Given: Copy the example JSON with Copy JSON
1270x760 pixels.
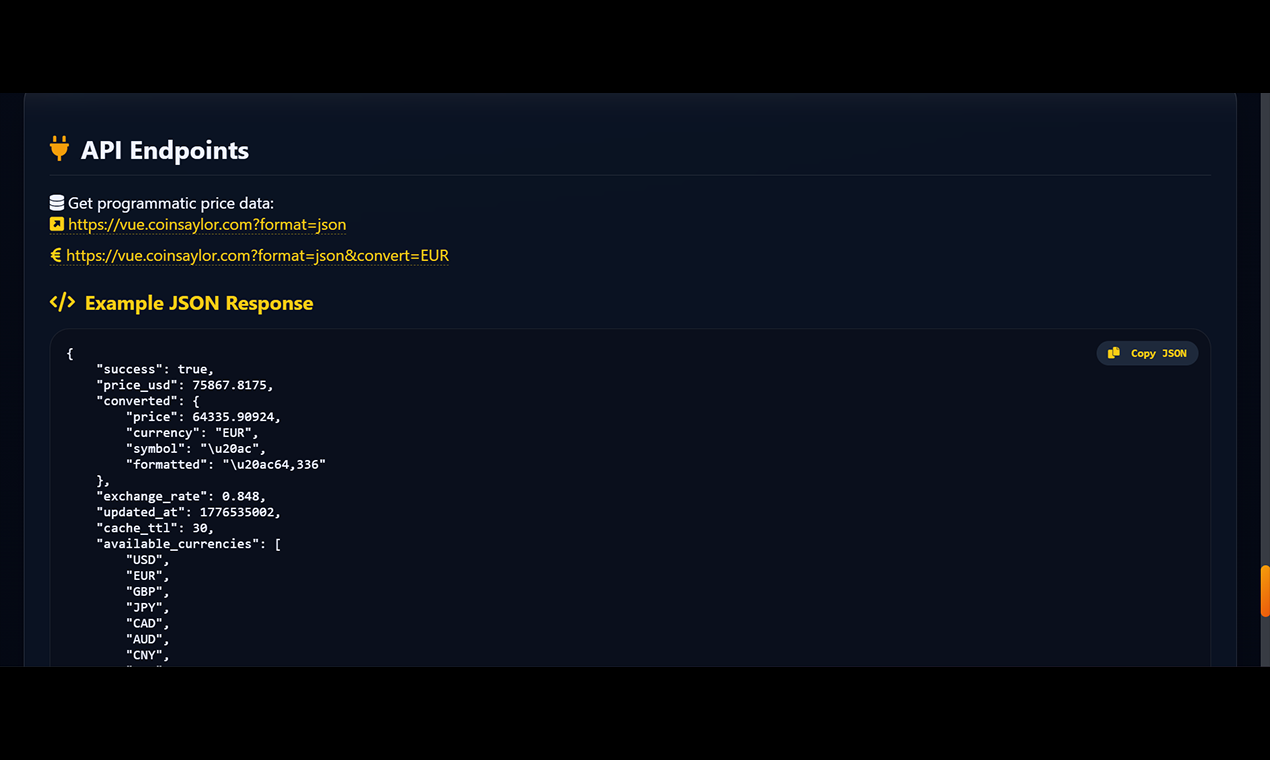Looking at the screenshot, I should click(x=1147, y=353).
